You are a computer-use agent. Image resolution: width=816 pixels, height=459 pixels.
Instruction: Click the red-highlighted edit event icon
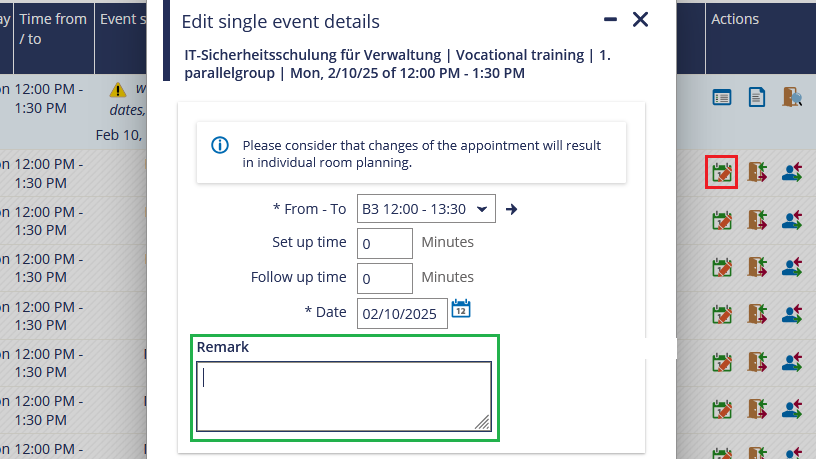(722, 172)
